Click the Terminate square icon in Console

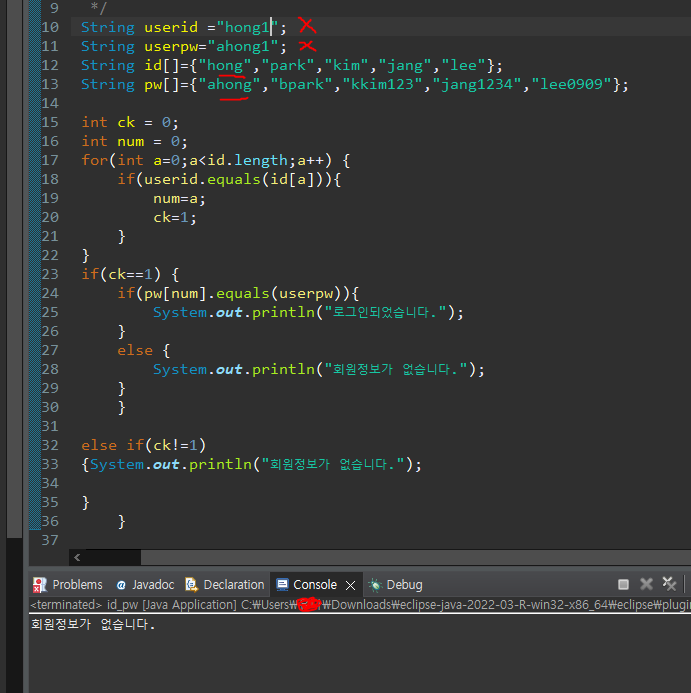click(x=623, y=585)
